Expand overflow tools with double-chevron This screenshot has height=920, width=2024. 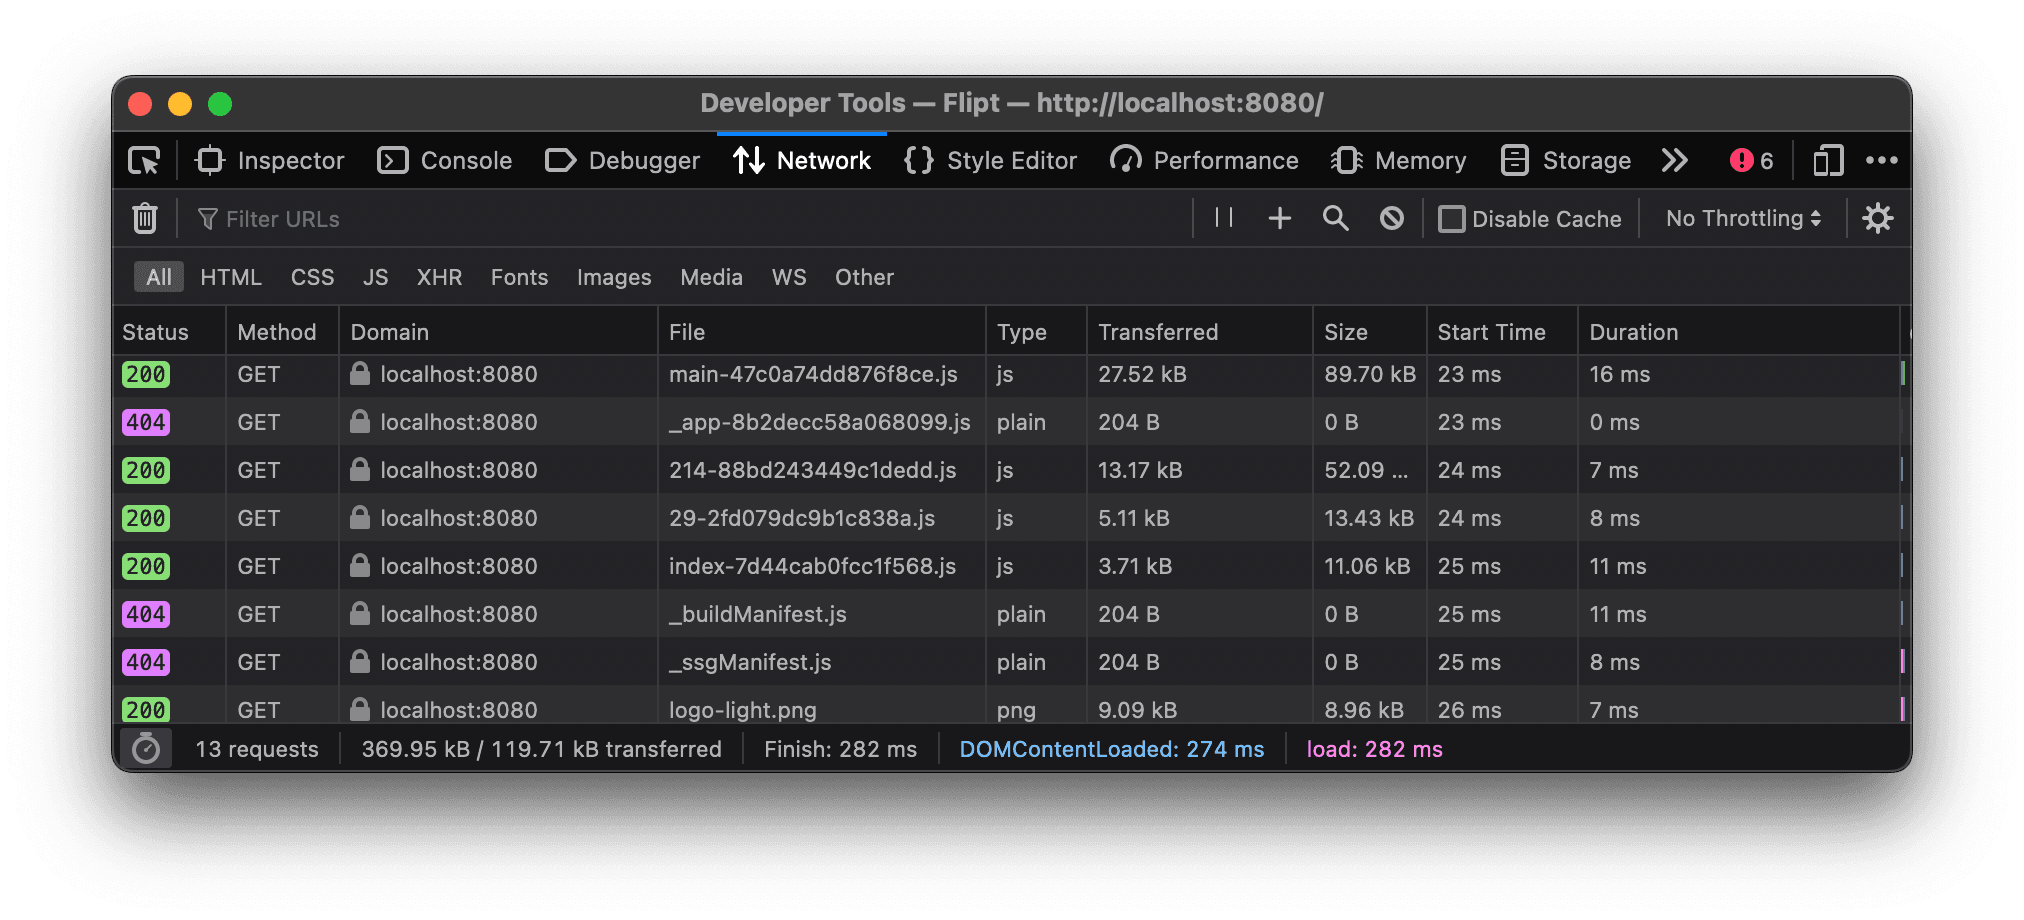(1675, 160)
